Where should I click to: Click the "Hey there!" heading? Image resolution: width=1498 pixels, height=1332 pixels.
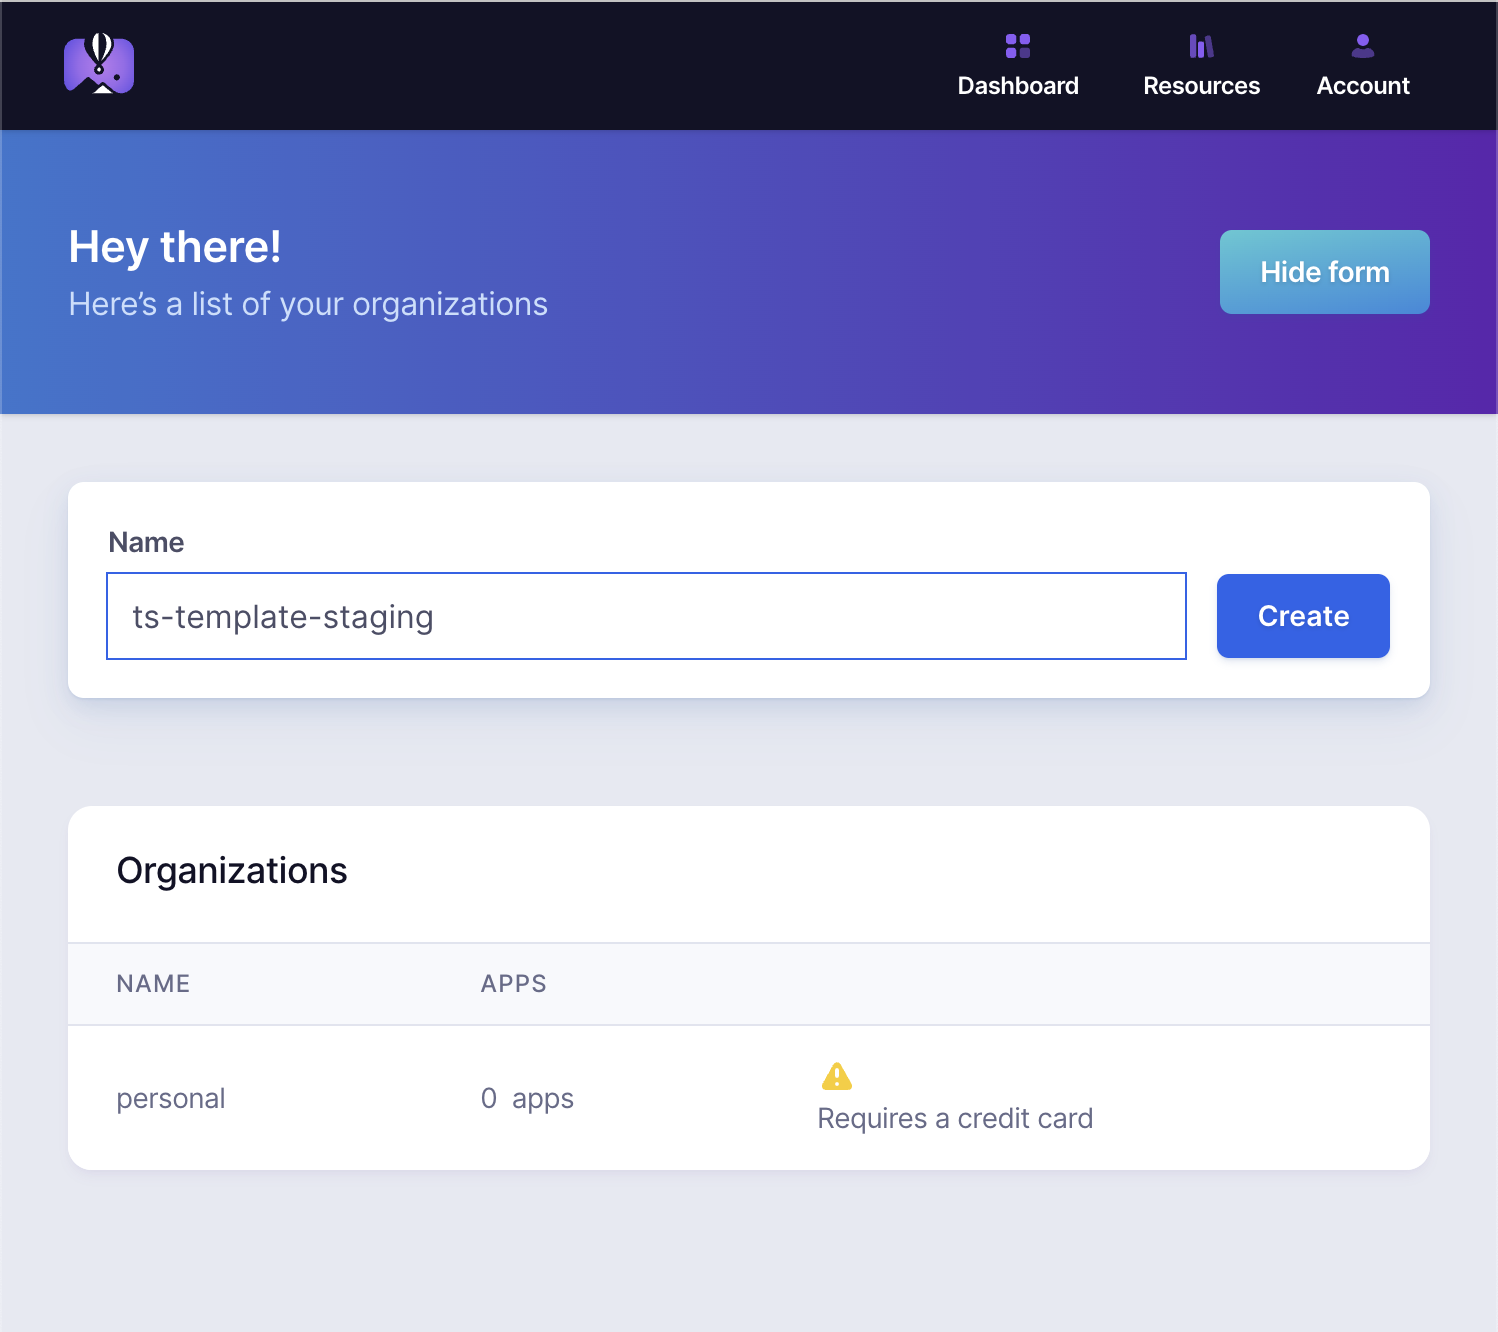tap(175, 247)
